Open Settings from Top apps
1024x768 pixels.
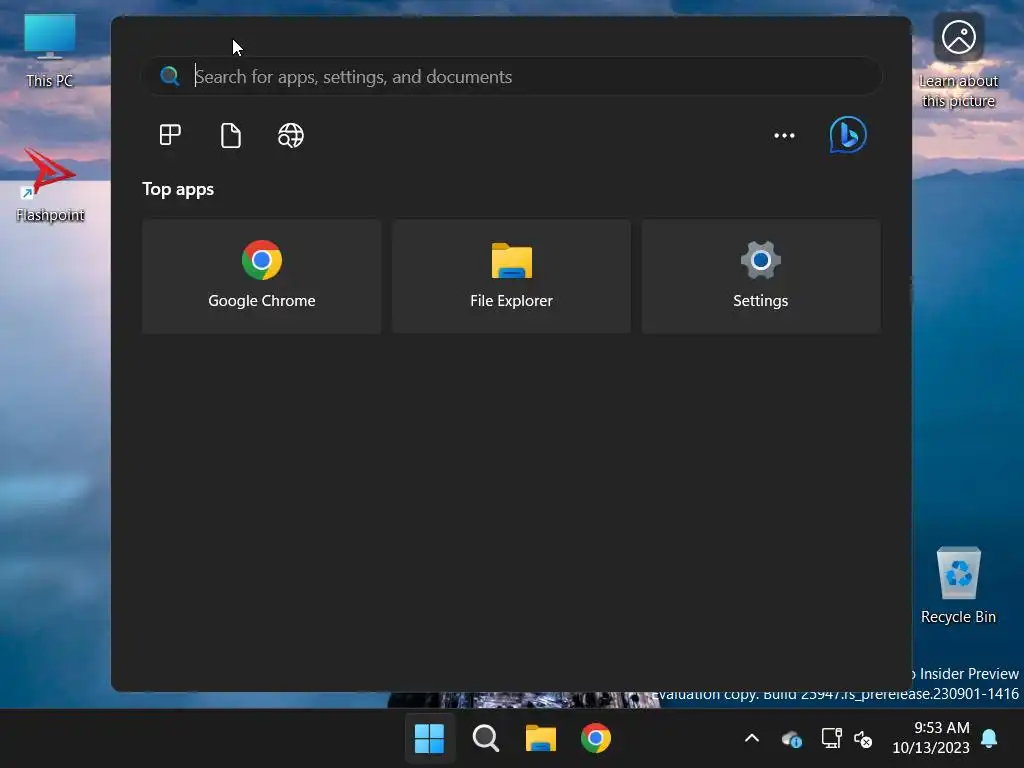tap(761, 276)
